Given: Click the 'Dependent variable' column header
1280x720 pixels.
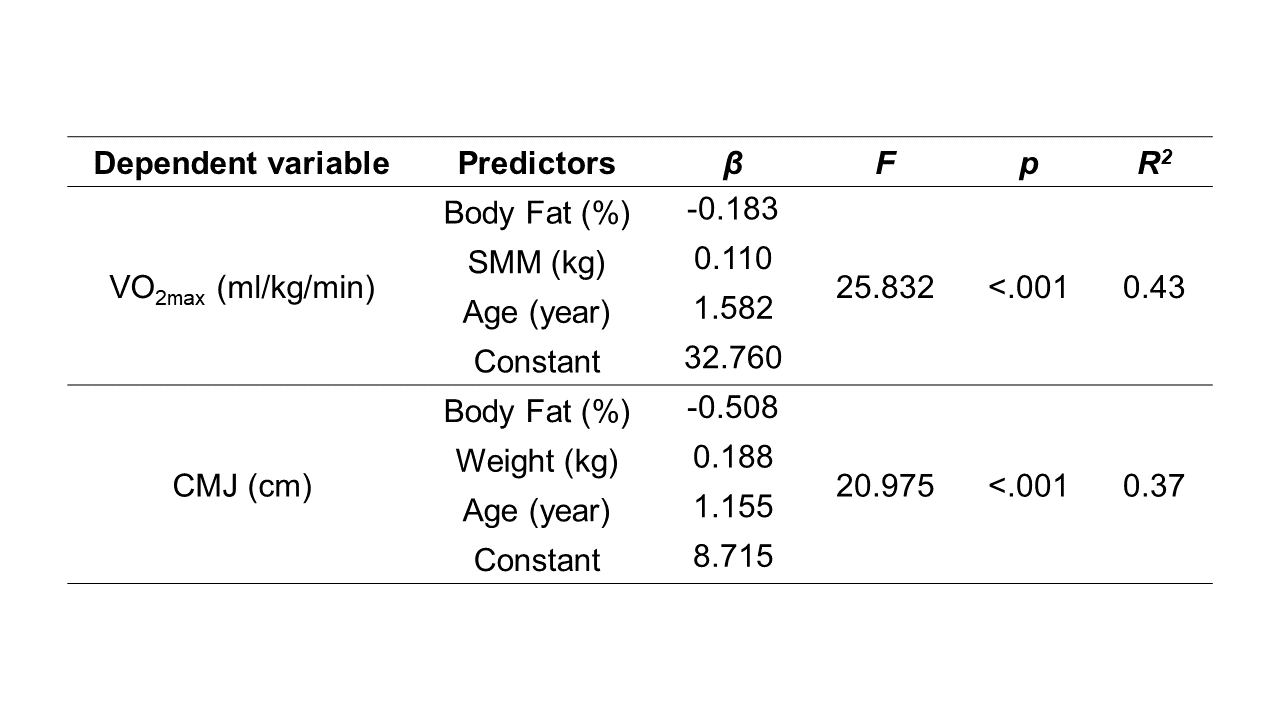Looking at the screenshot, I should point(241,163).
